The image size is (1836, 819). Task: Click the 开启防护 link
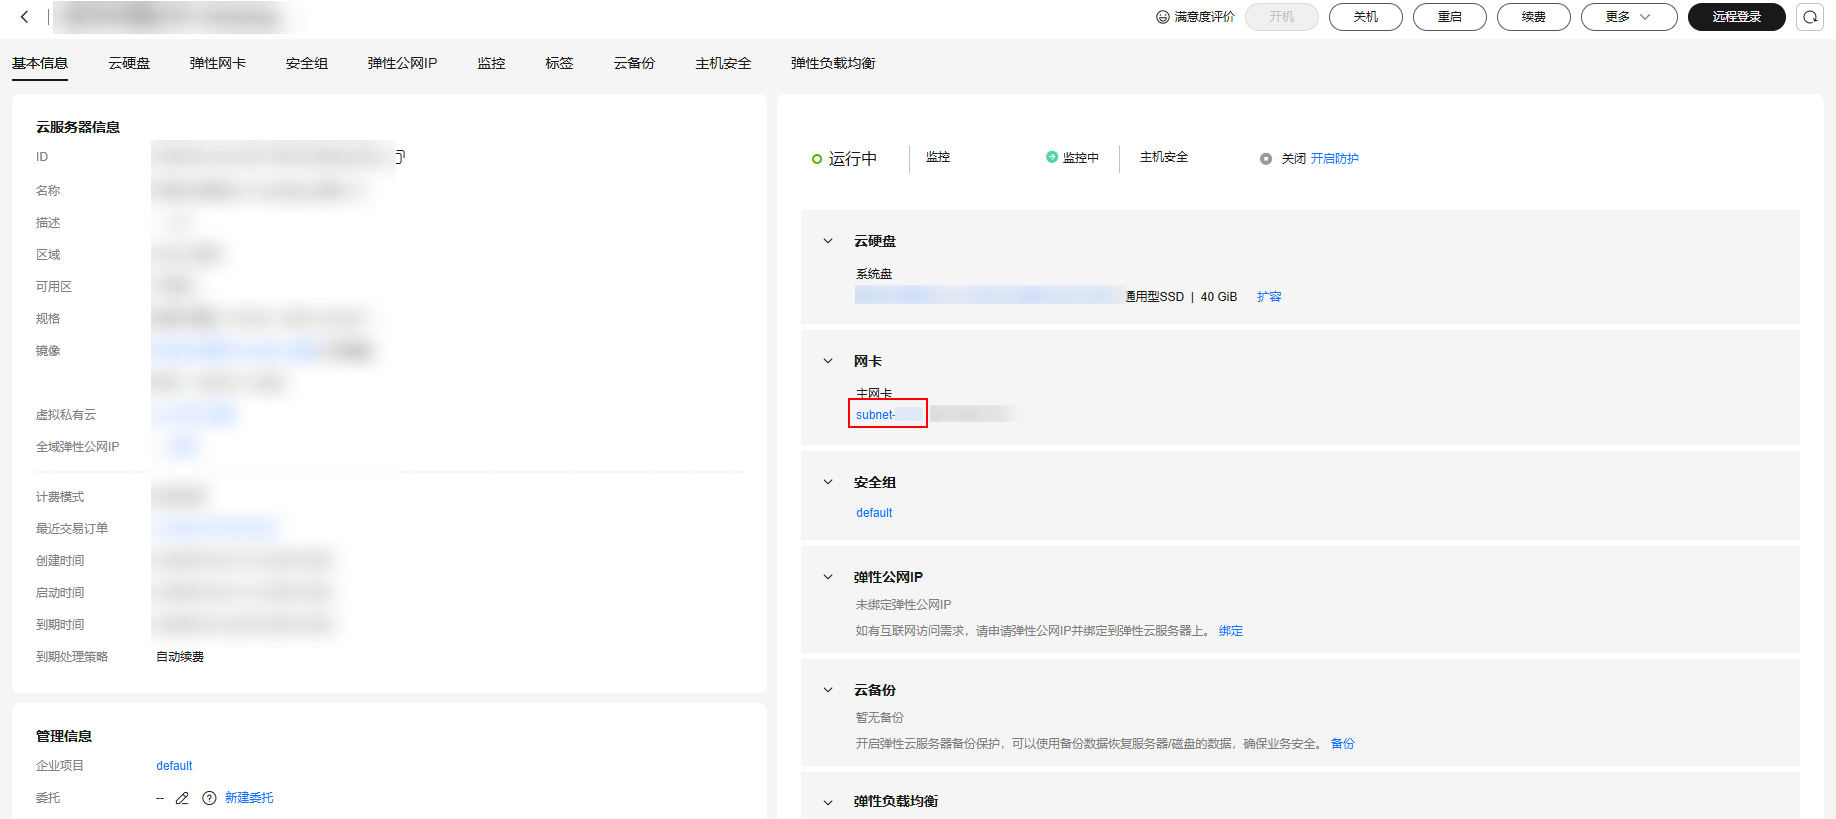1335,158
